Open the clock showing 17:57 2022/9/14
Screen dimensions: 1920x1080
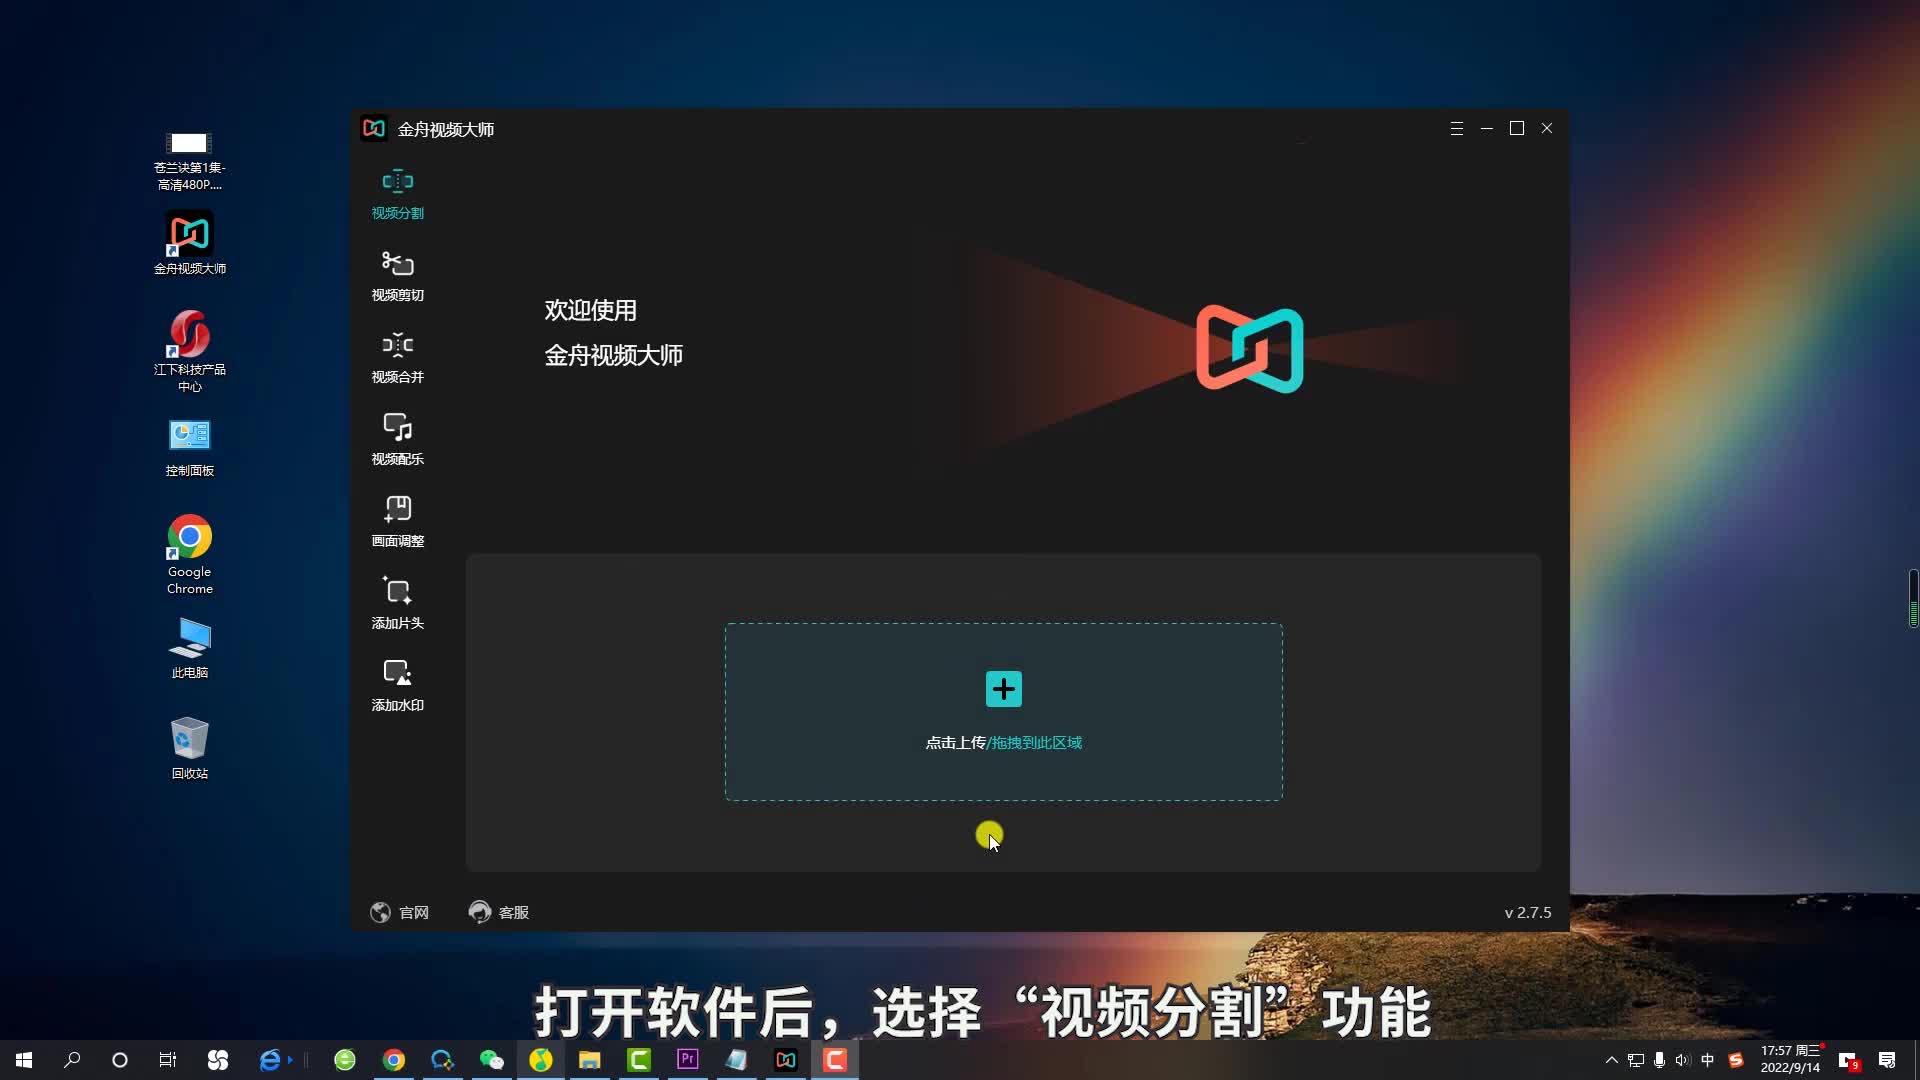pyautogui.click(x=1790, y=1059)
